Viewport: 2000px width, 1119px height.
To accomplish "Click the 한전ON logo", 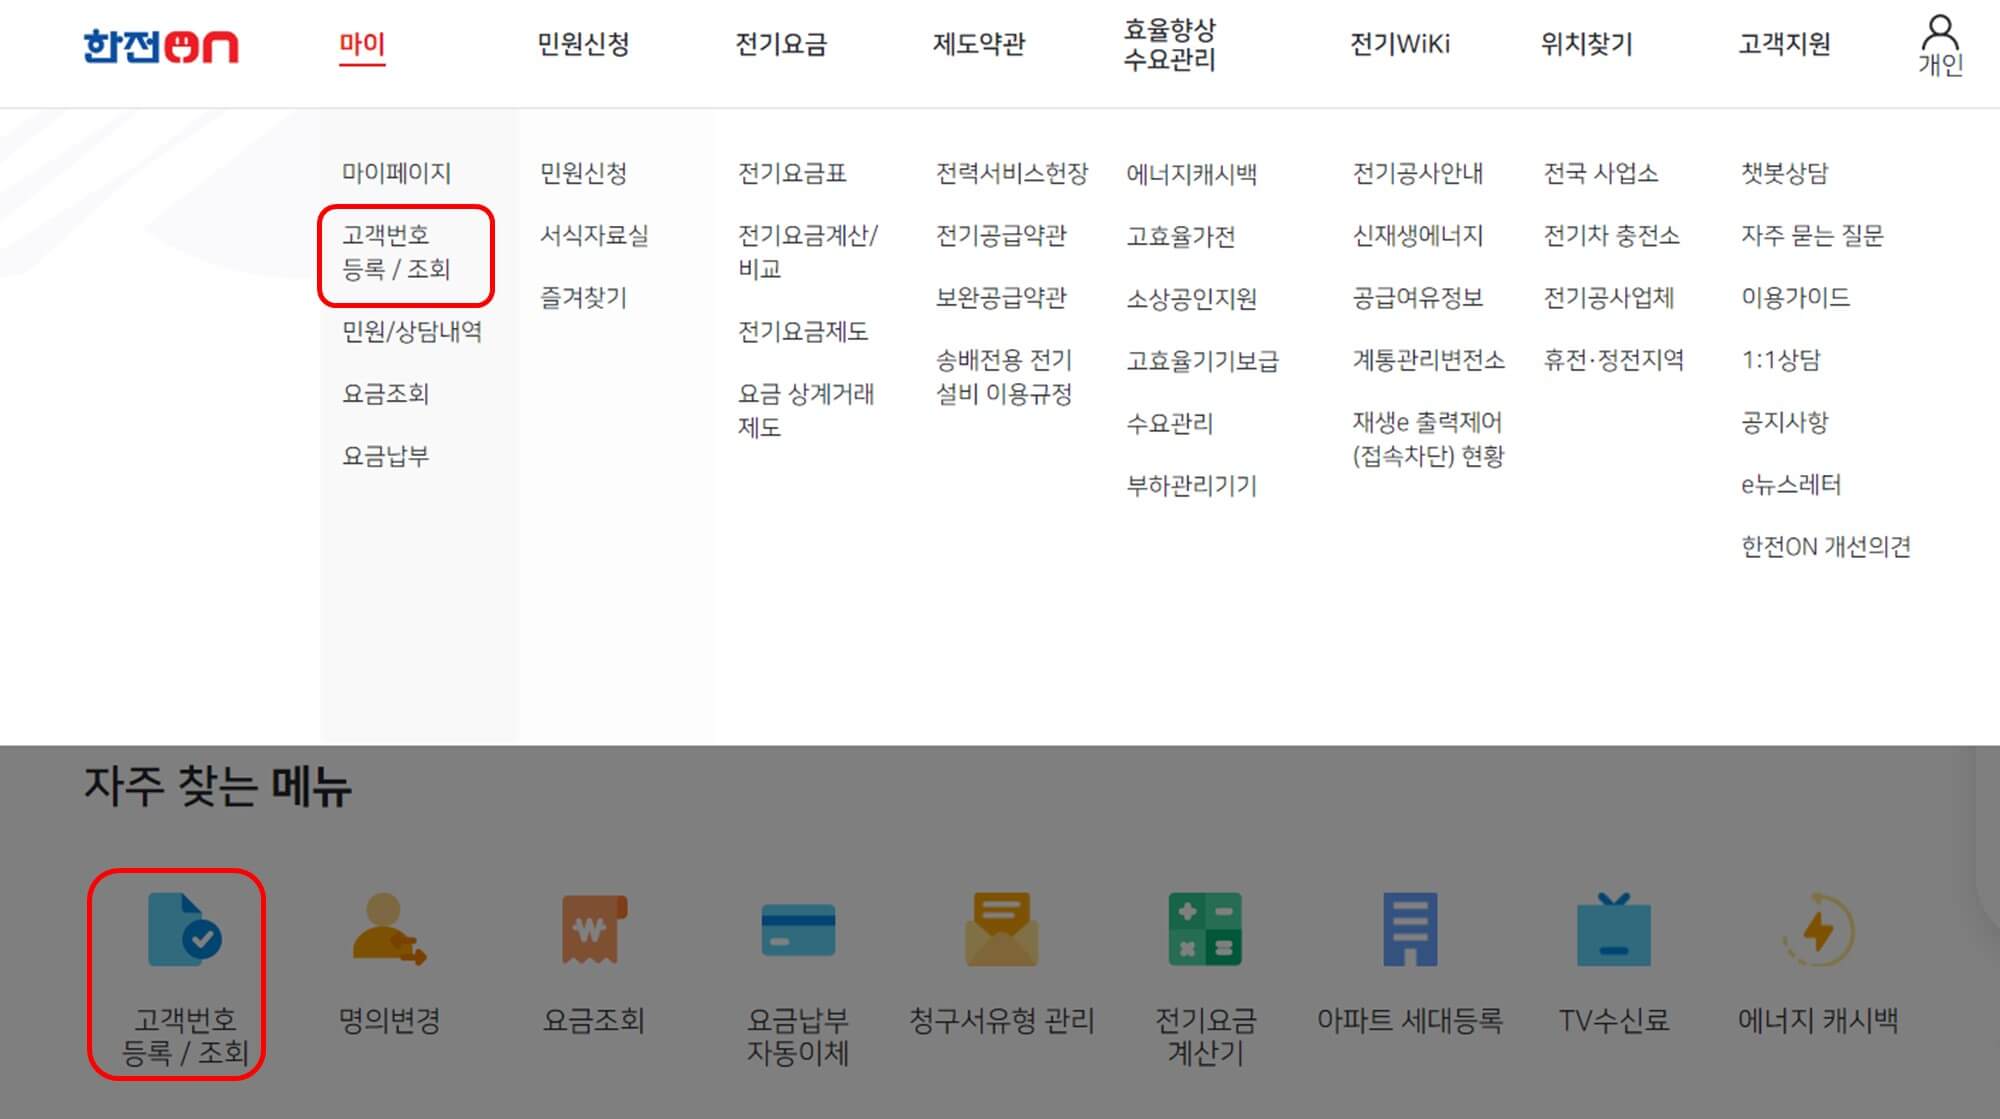I will pyautogui.click(x=160, y=42).
